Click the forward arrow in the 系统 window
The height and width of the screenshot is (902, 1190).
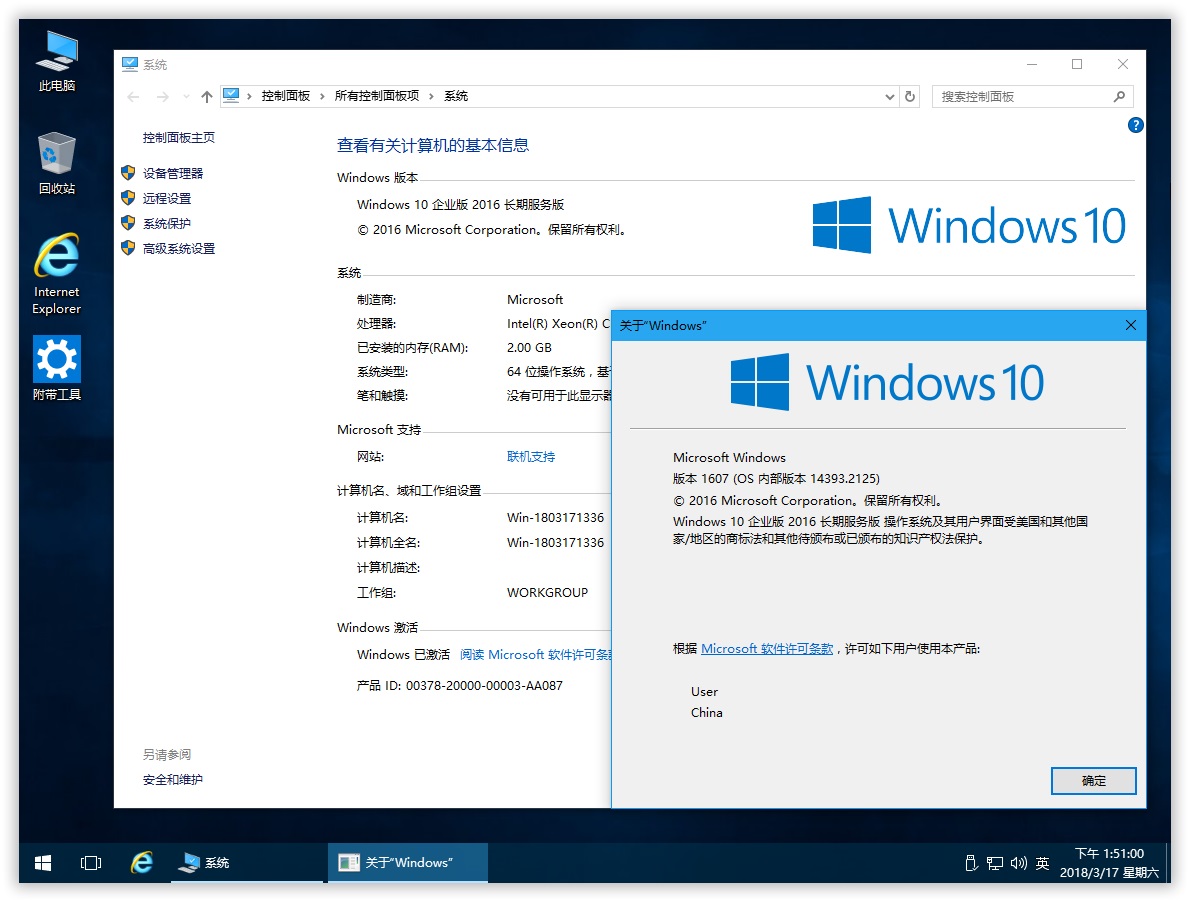(x=162, y=96)
